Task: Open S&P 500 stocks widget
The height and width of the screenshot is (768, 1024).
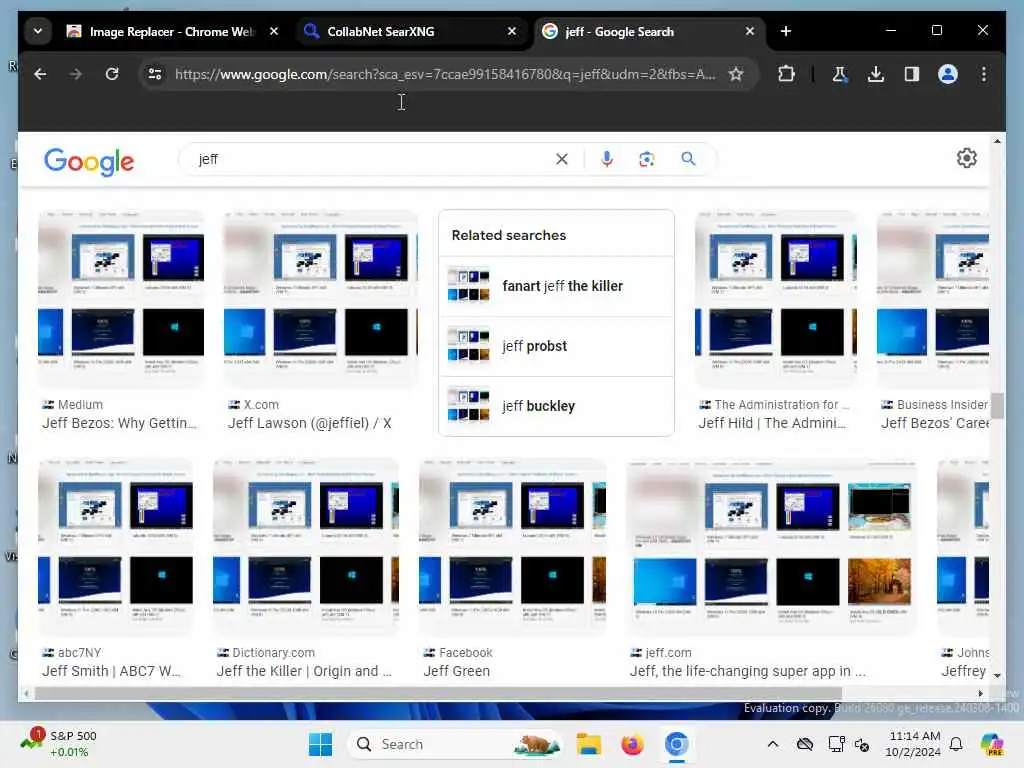Action: pyautogui.click(x=59, y=744)
